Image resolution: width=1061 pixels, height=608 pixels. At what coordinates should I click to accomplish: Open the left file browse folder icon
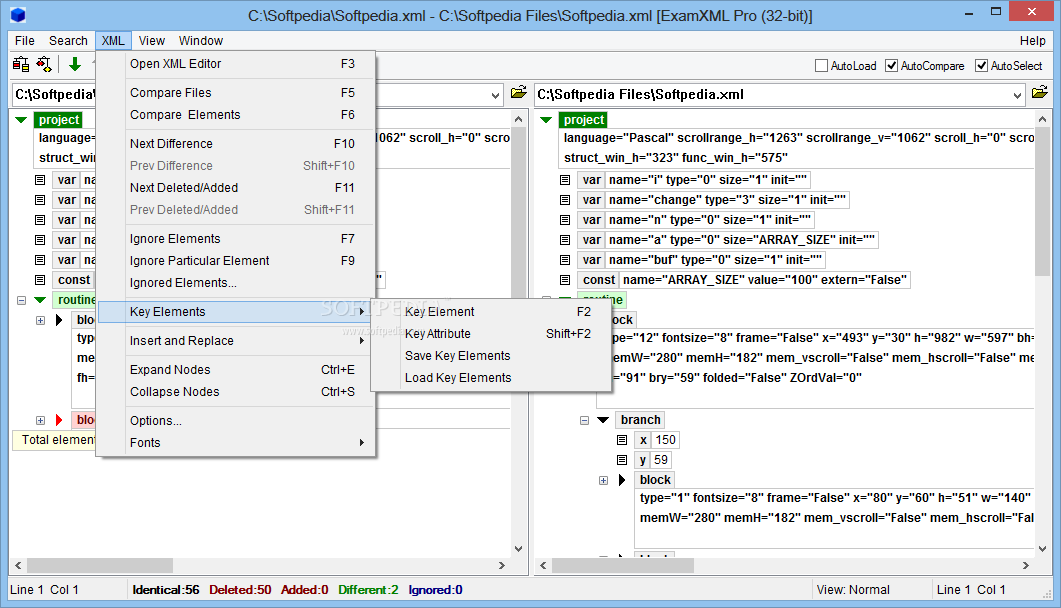tap(518, 93)
